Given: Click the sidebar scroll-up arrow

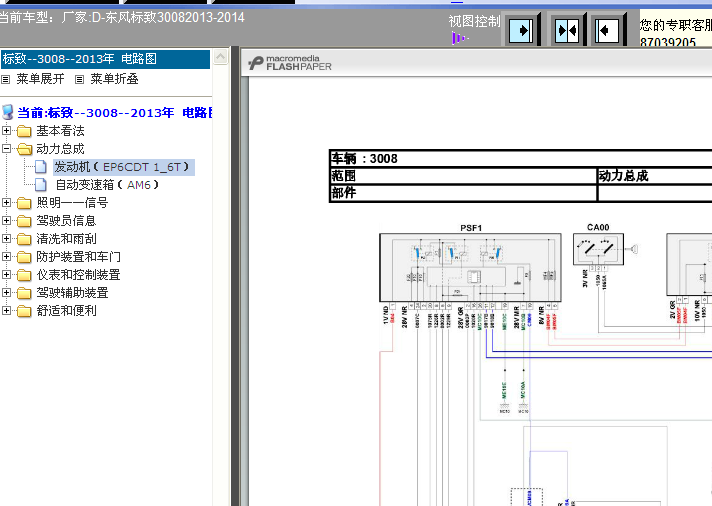Looking at the screenshot, I should [221, 57].
